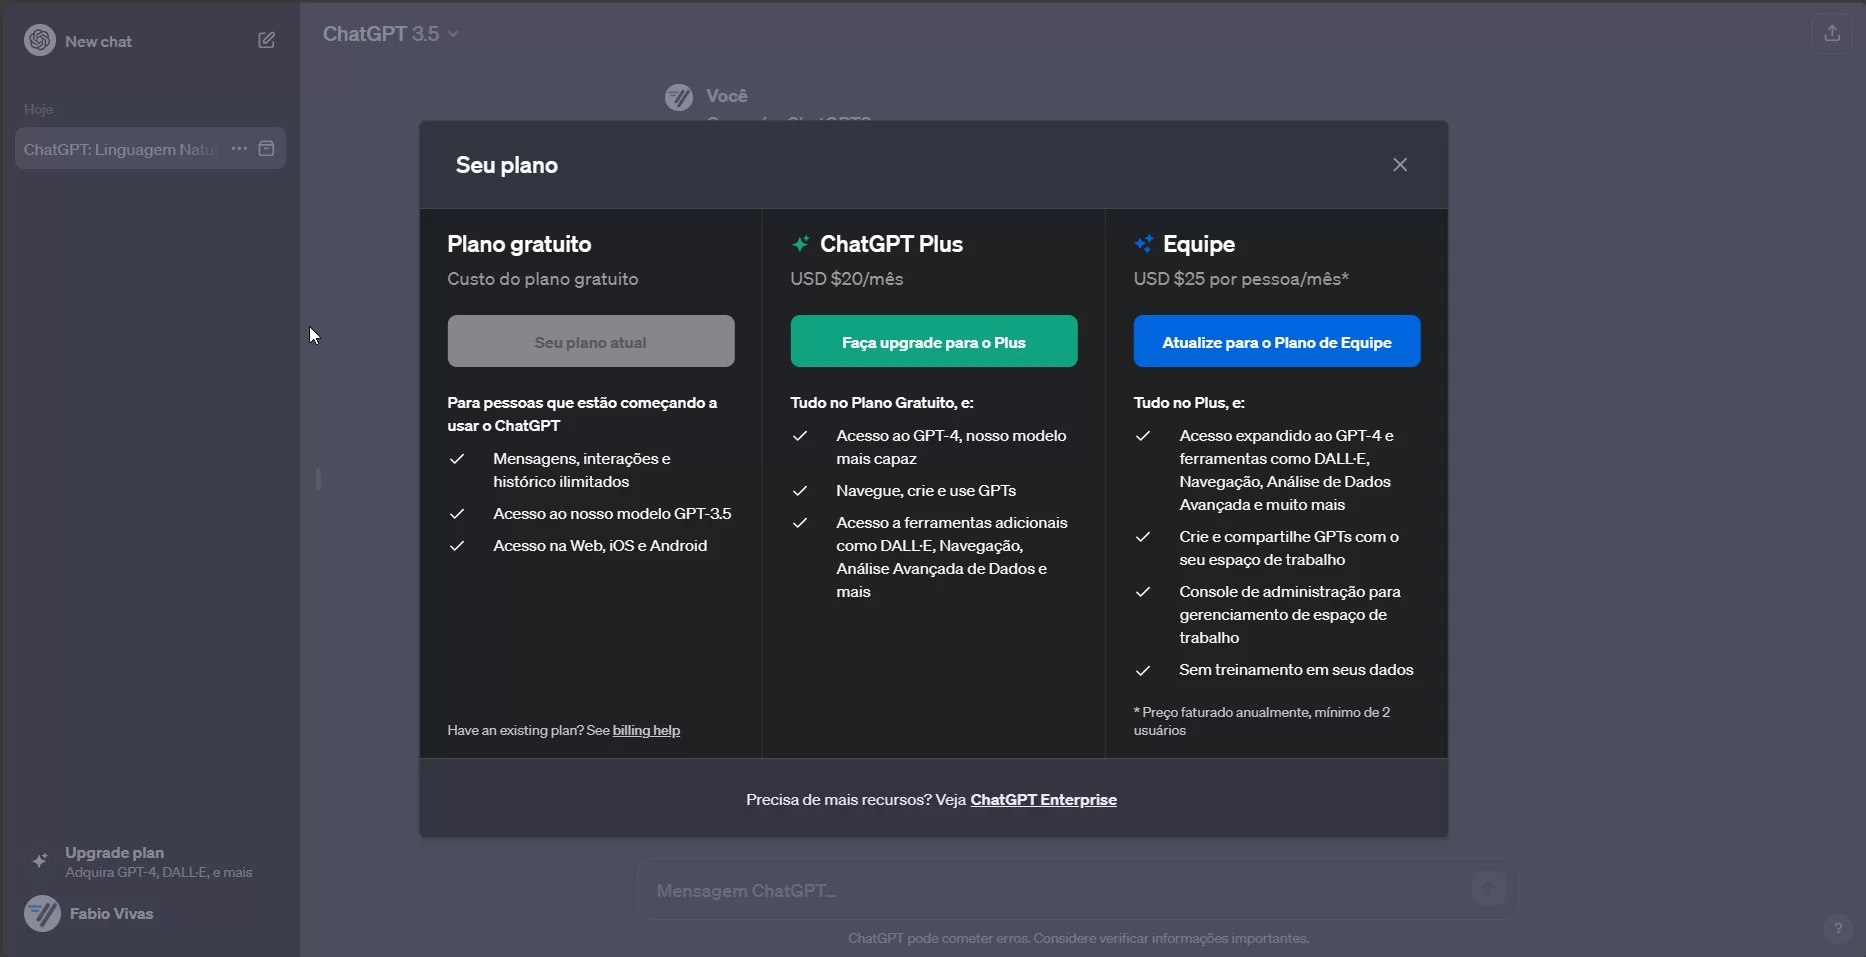The width and height of the screenshot is (1866, 957).
Task: Click checkmark beside Navegue, crie e use GPTs
Action: (800, 491)
